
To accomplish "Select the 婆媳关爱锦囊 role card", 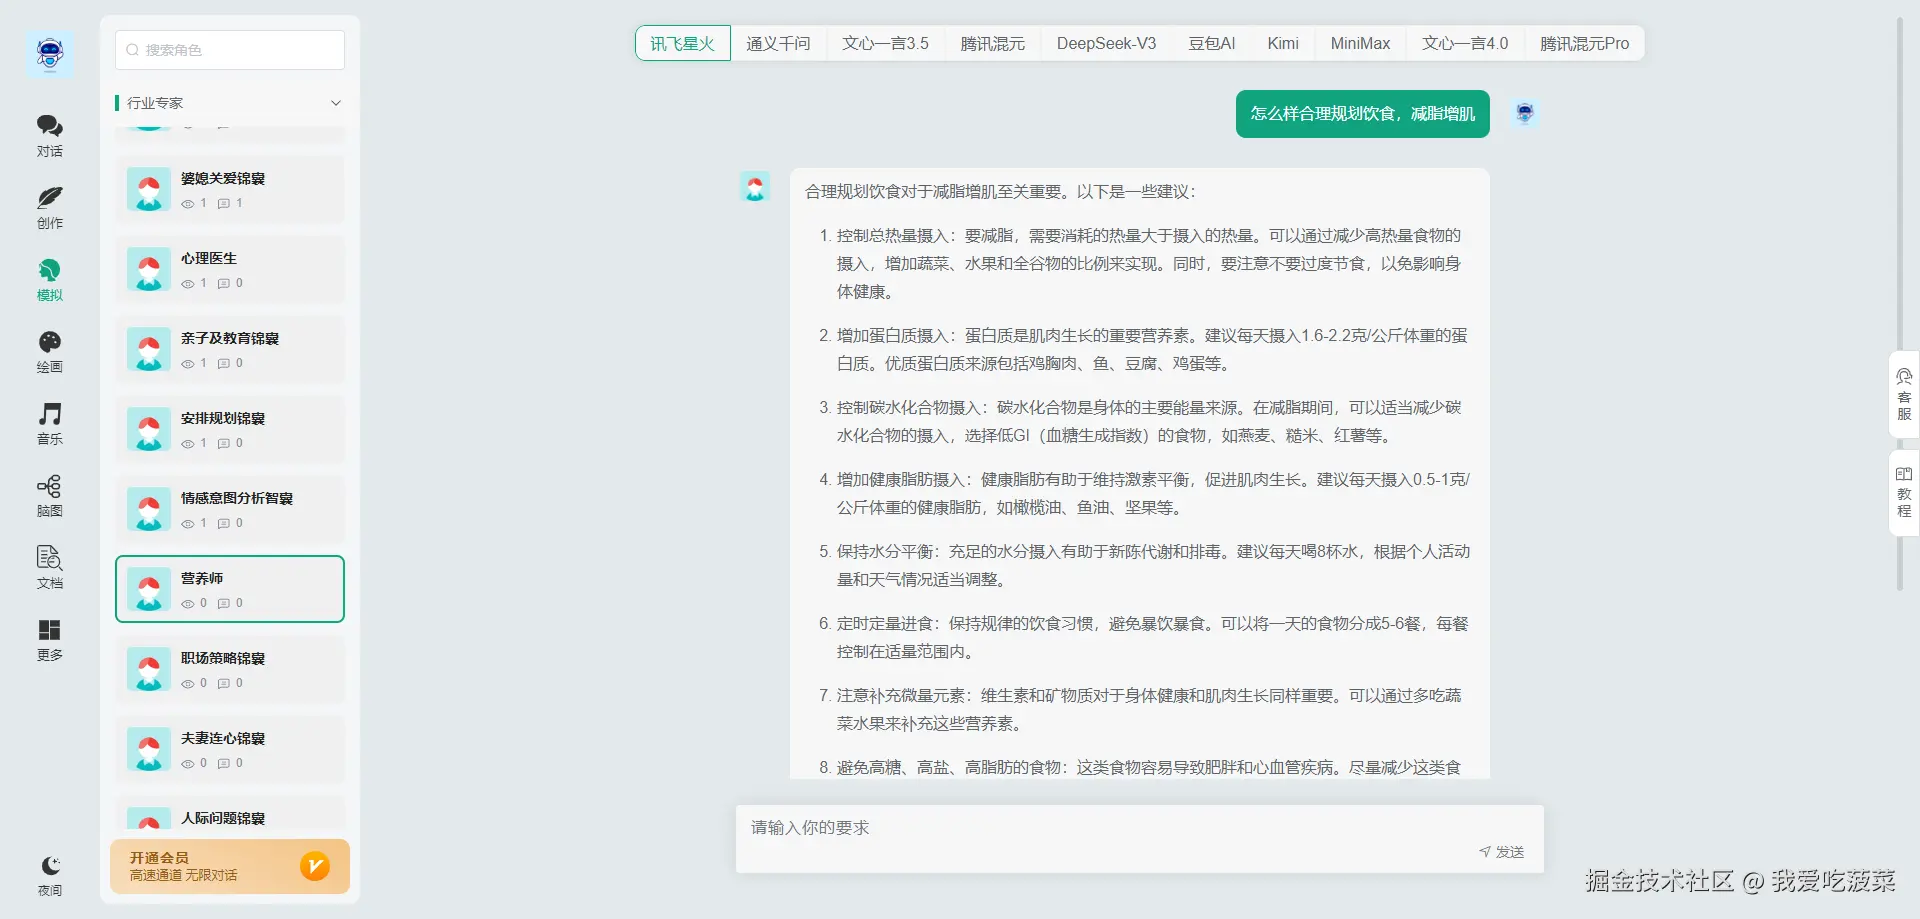I will pos(230,189).
